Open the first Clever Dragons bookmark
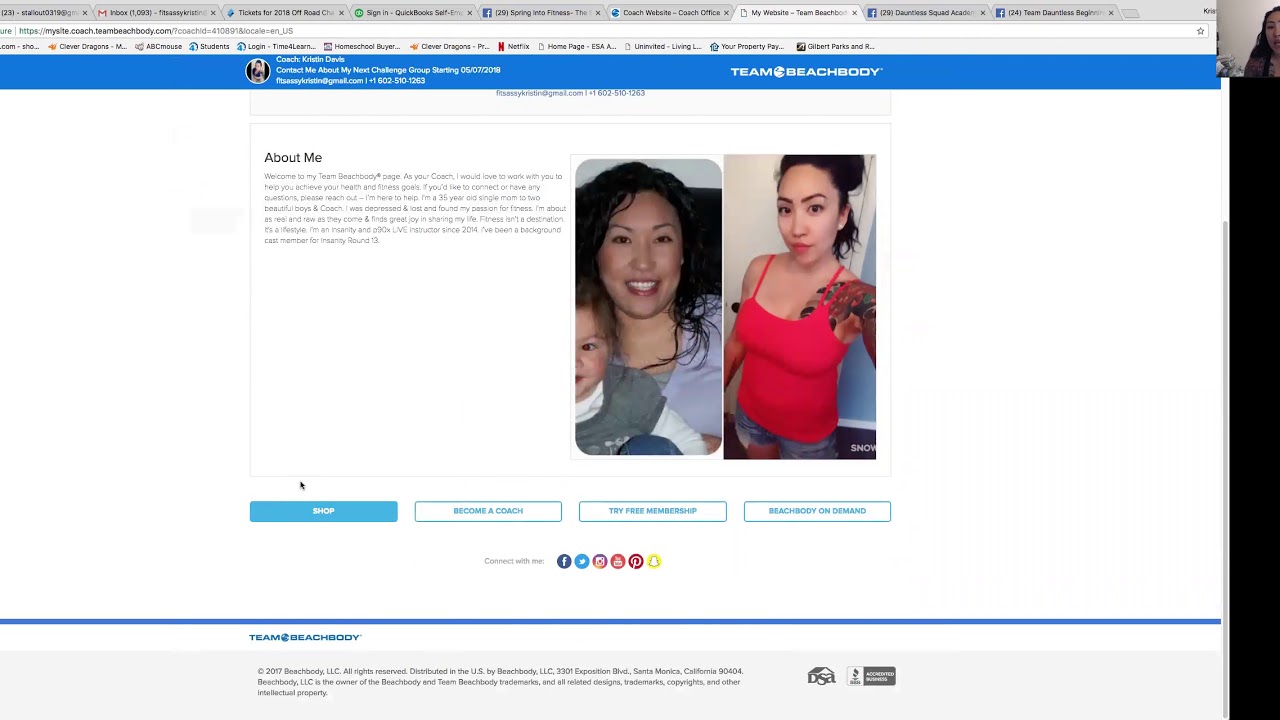This screenshot has height=720, width=1280. tap(87, 46)
